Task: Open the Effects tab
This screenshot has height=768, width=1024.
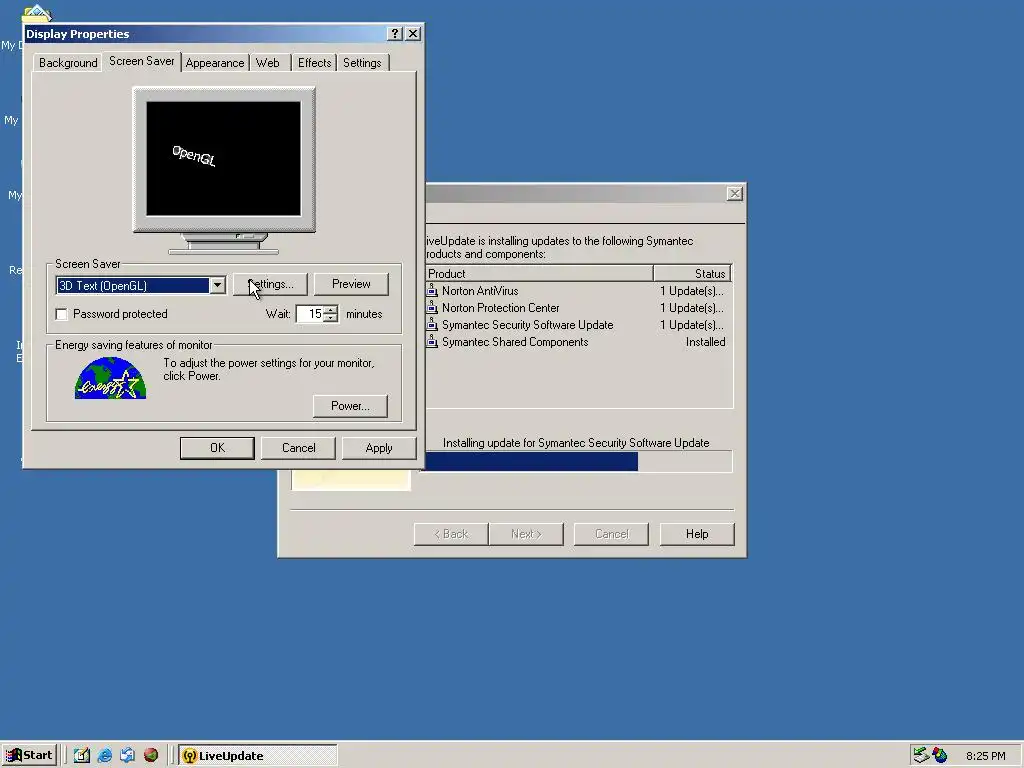Action: [x=314, y=63]
